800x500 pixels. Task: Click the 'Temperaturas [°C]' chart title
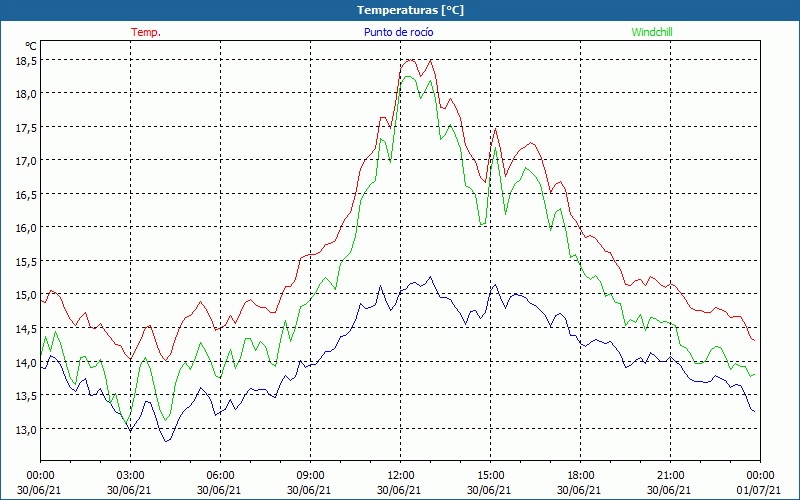click(x=410, y=10)
